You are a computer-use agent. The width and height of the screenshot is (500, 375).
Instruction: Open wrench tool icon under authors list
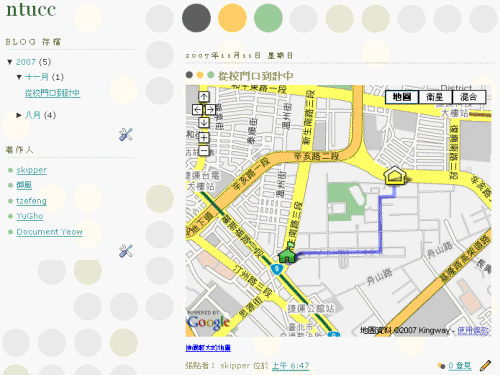coord(126,251)
